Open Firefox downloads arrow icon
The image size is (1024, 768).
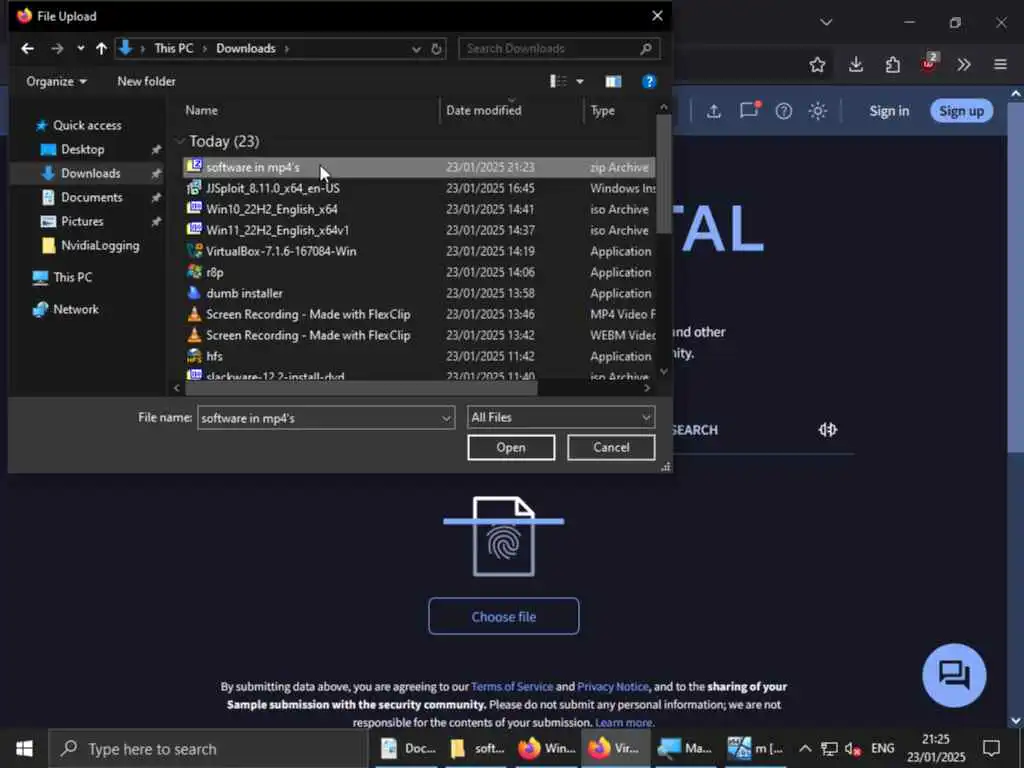(856, 65)
